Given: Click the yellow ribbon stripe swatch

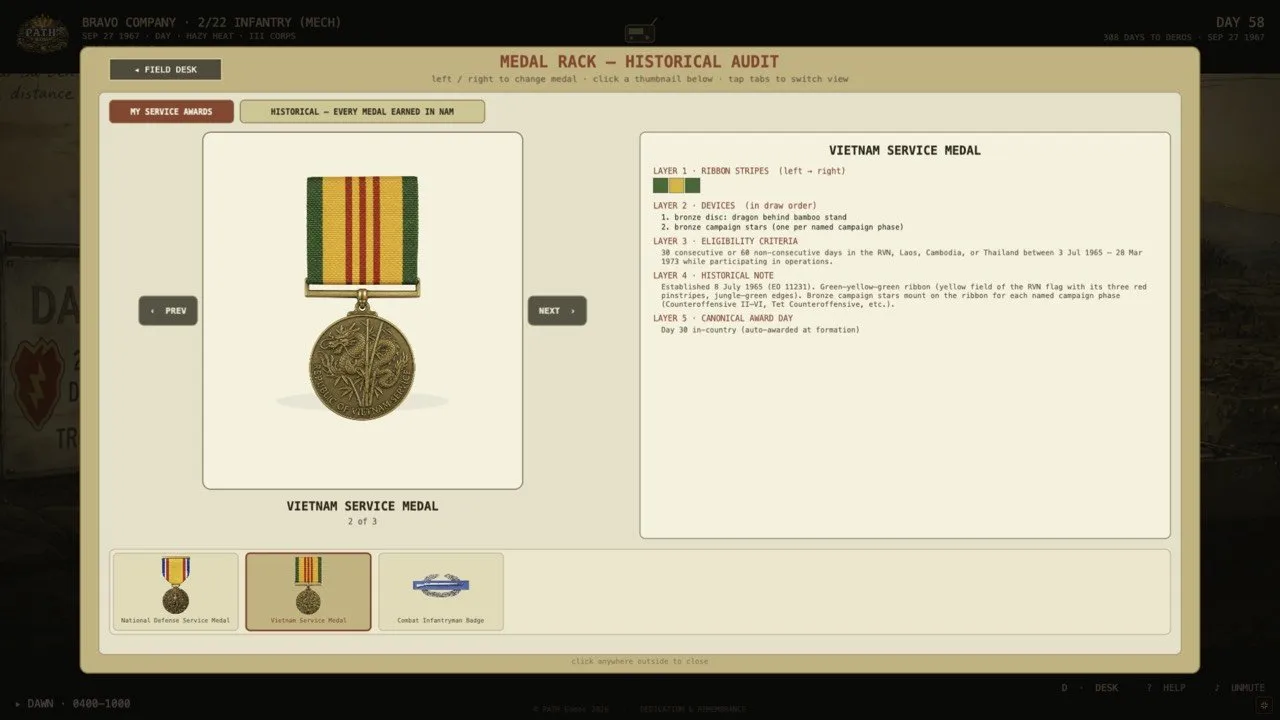Looking at the screenshot, I should tap(676, 186).
